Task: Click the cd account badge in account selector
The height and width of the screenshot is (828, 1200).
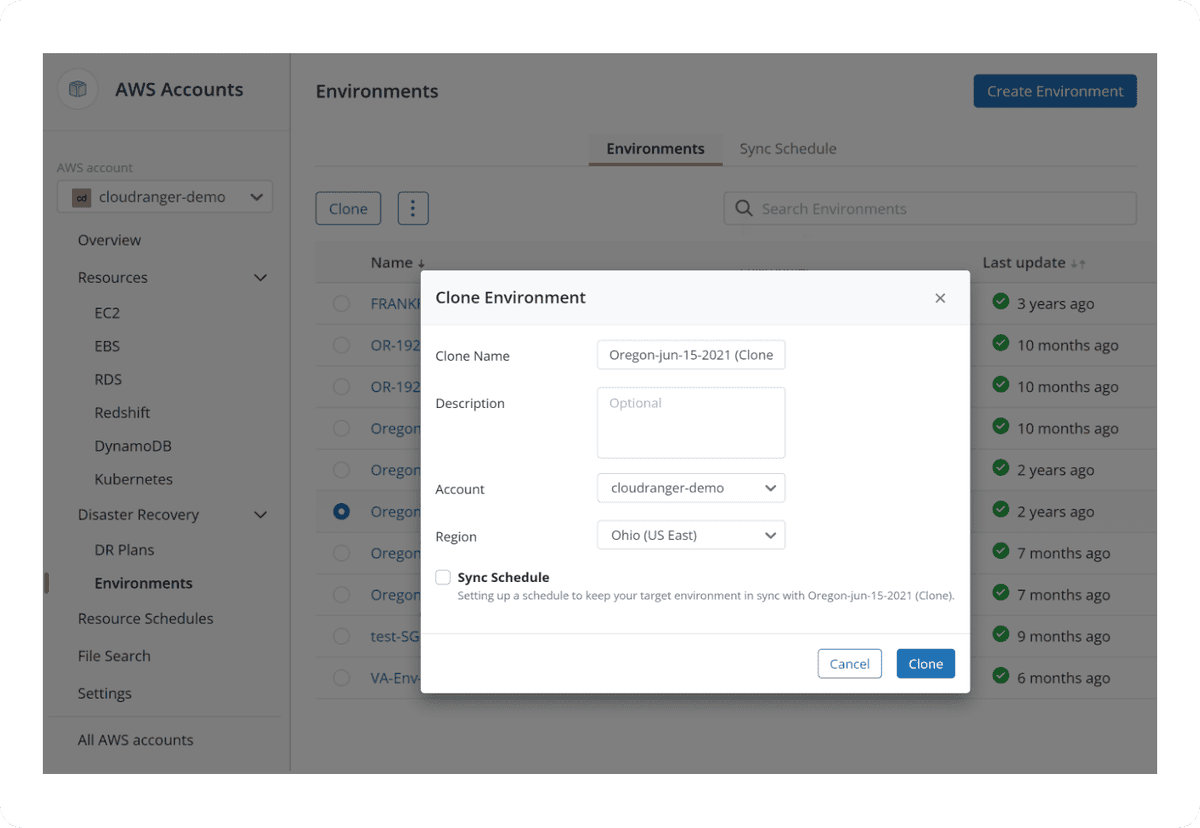Action: point(81,197)
